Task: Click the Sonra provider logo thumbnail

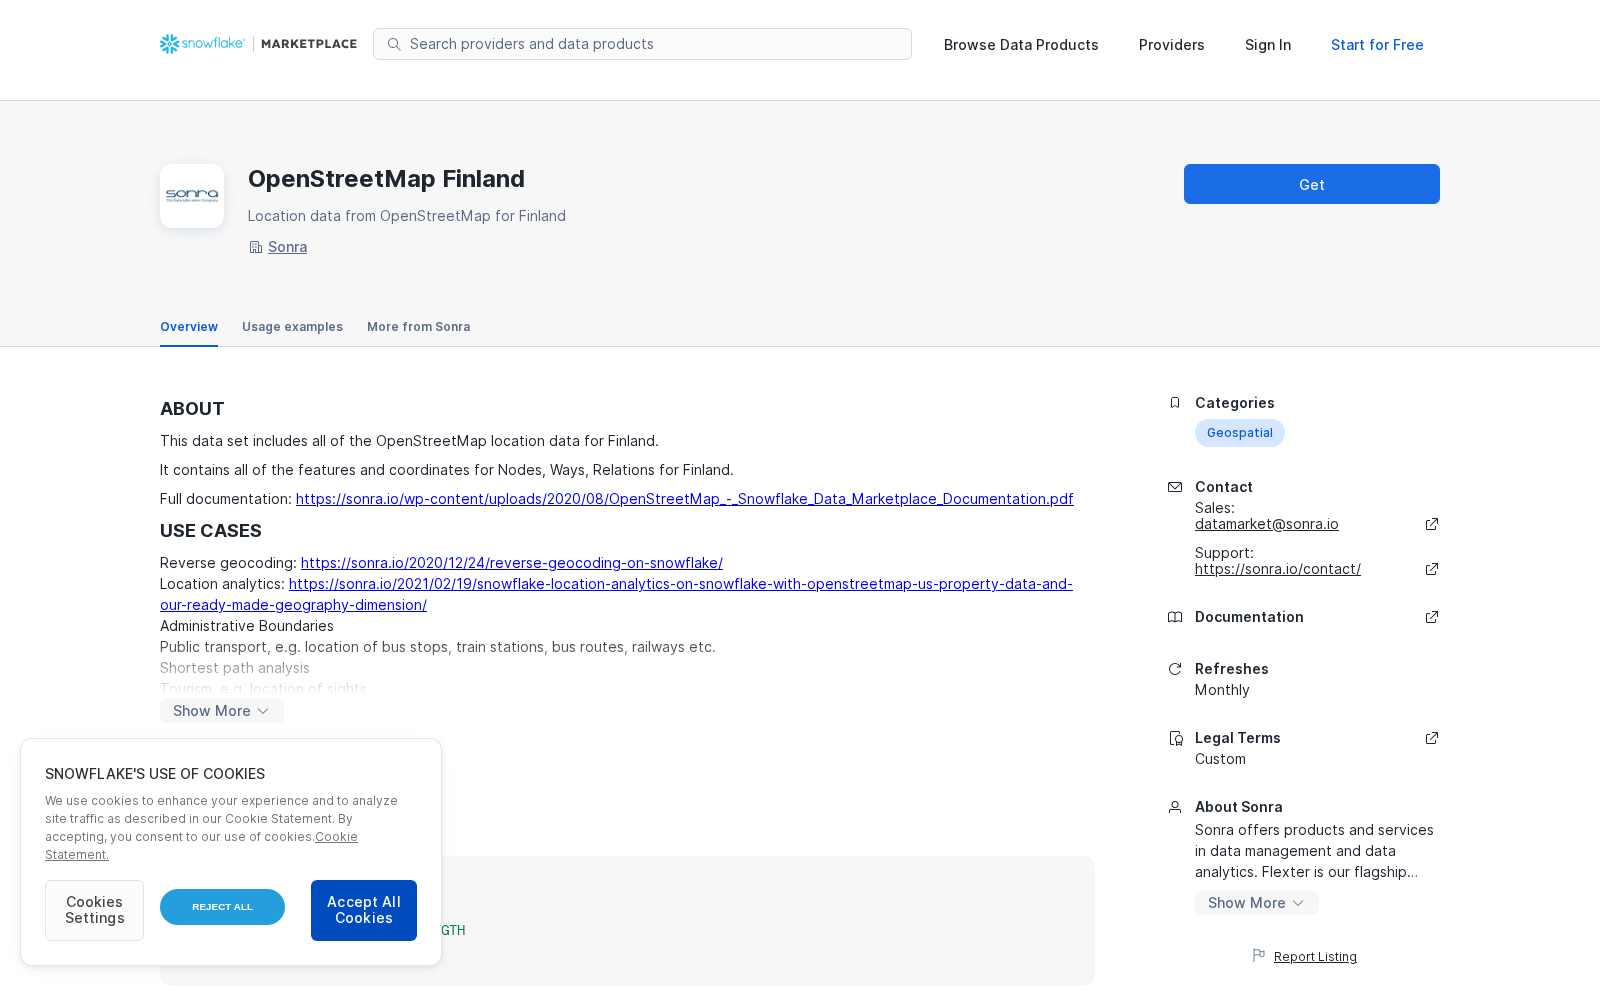Action: (192, 196)
